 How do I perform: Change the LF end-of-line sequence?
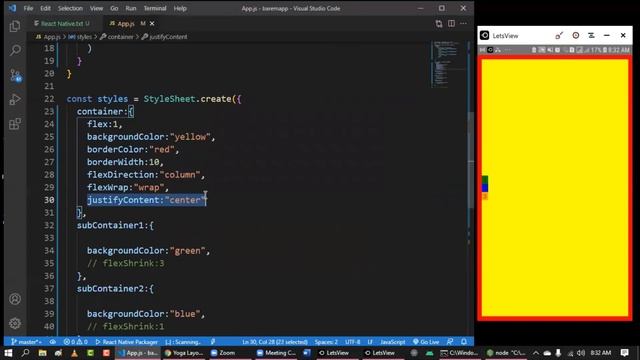[x=370, y=342]
